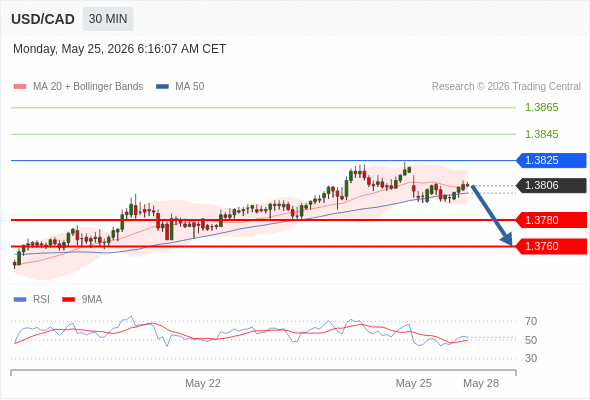Click the chart date and time text
Screen dimensions: 590x400
coord(120,49)
